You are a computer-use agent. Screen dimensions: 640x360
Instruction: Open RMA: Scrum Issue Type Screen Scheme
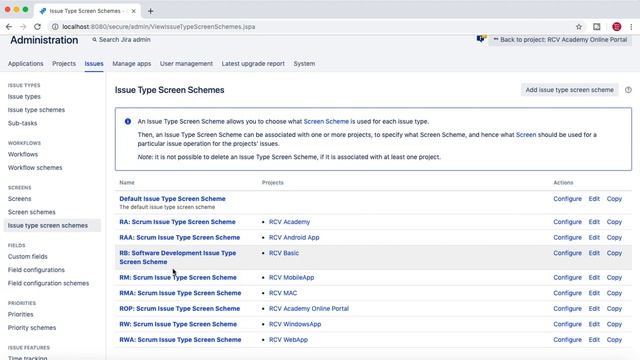[180, 293]
